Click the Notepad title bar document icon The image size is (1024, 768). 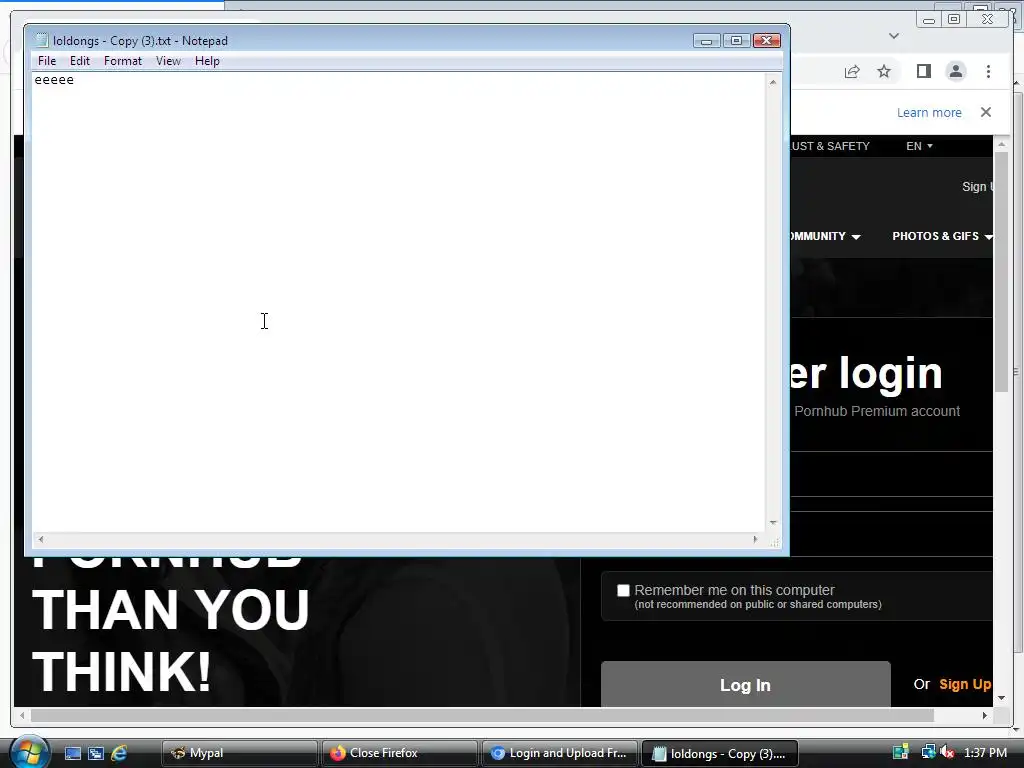(42, 40)
